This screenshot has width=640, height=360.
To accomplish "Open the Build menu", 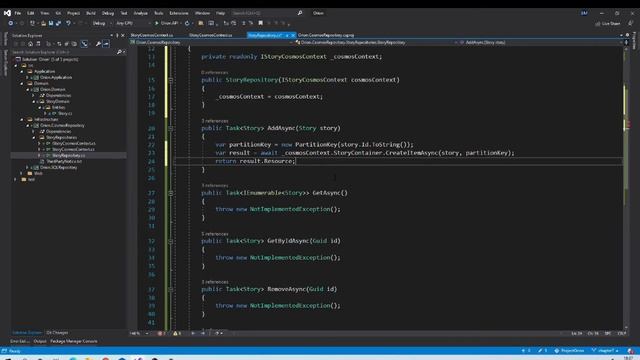I will [x=91, y=13].
